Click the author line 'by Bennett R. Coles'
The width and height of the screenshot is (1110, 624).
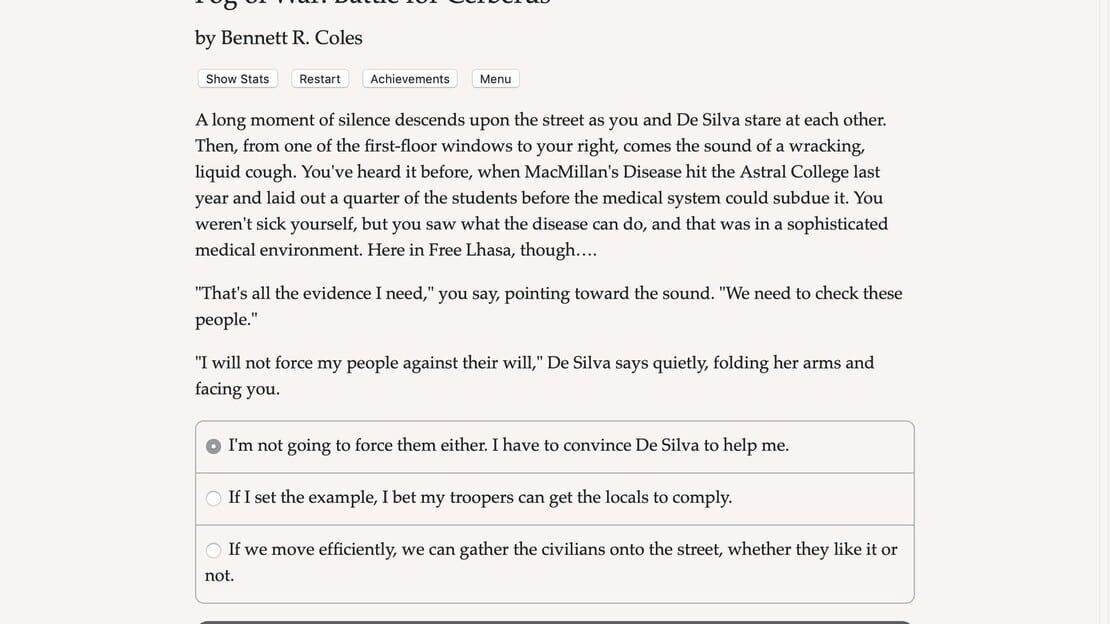(x=278, y=38)
